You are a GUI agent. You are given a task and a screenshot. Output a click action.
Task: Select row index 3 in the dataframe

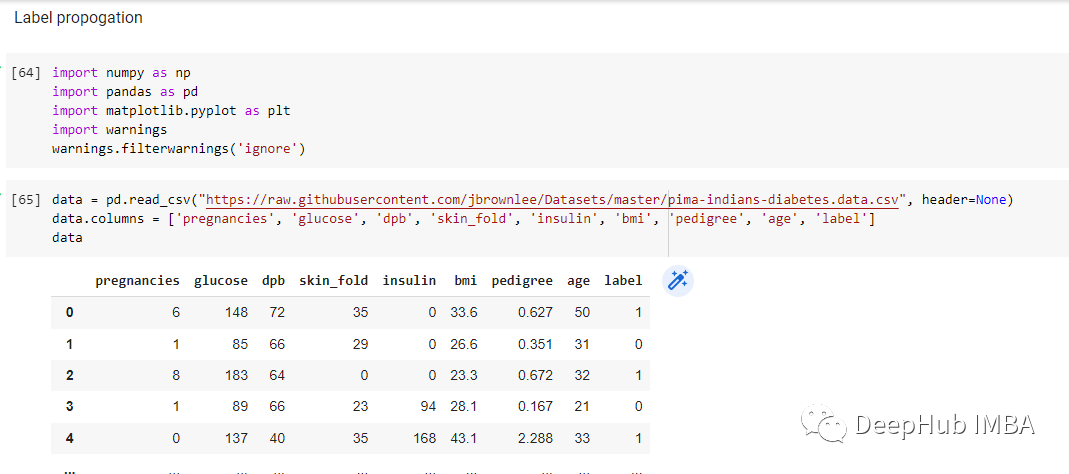coord(69,406)
